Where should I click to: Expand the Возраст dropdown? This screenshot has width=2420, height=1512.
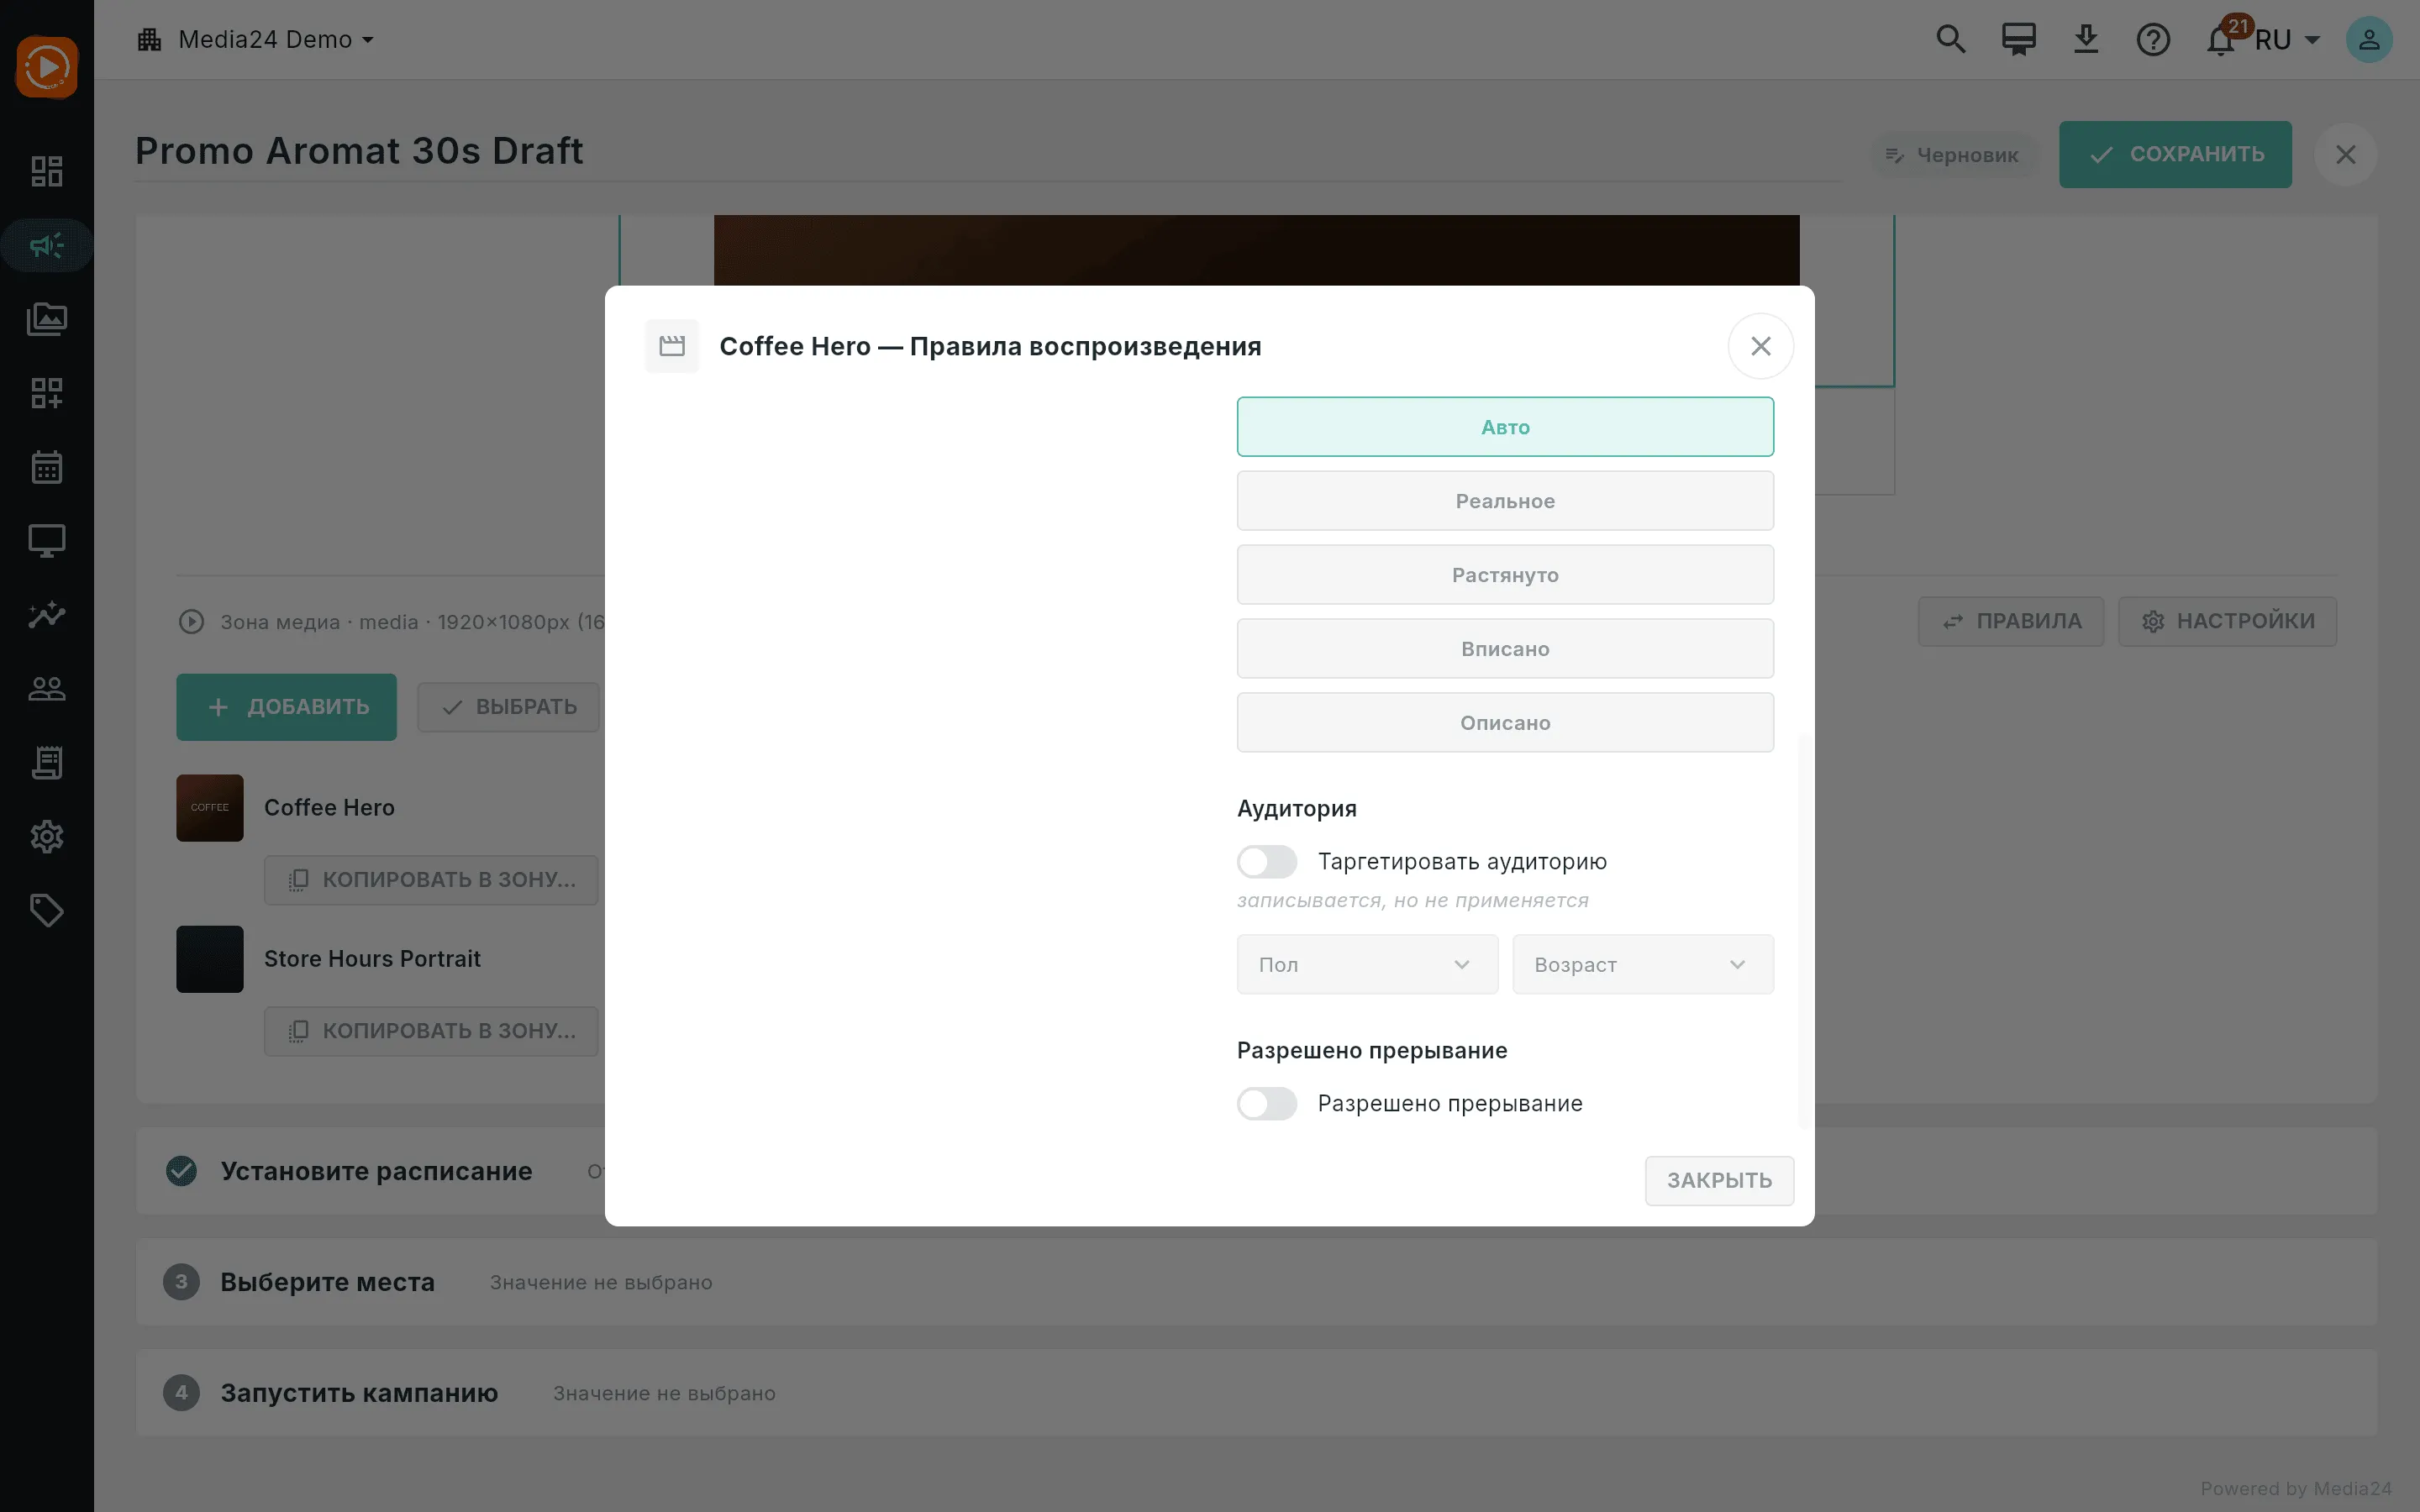coord(1643,964)
